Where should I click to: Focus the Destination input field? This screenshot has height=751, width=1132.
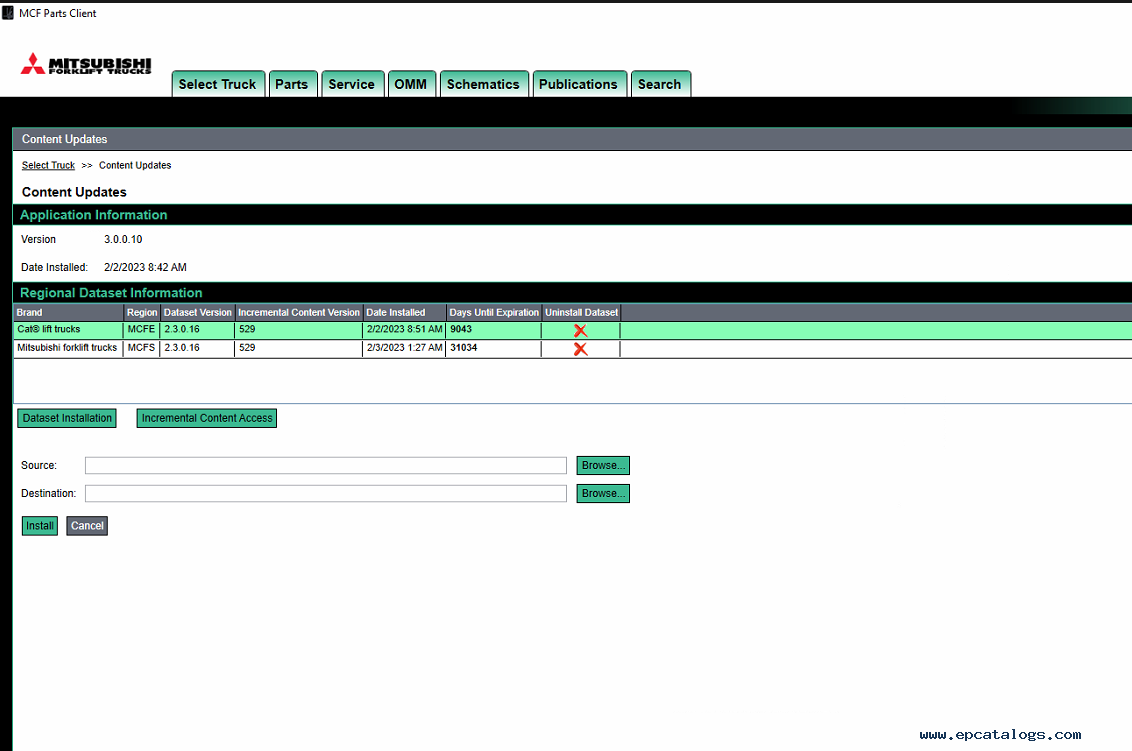click(x=326, y=493)
